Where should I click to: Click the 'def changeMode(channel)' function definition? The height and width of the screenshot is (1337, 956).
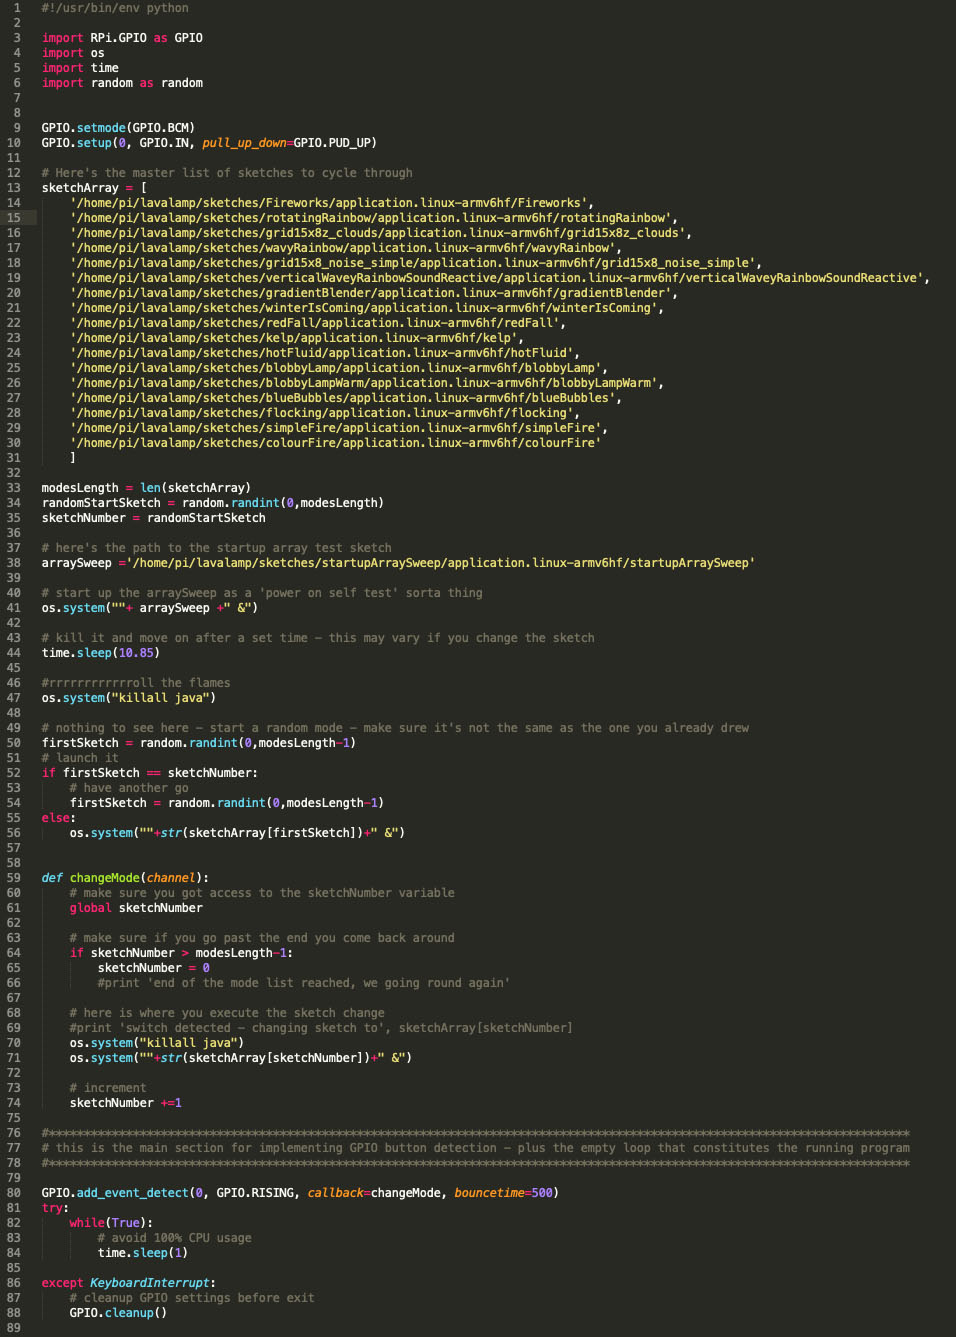[x=125, y=878]
